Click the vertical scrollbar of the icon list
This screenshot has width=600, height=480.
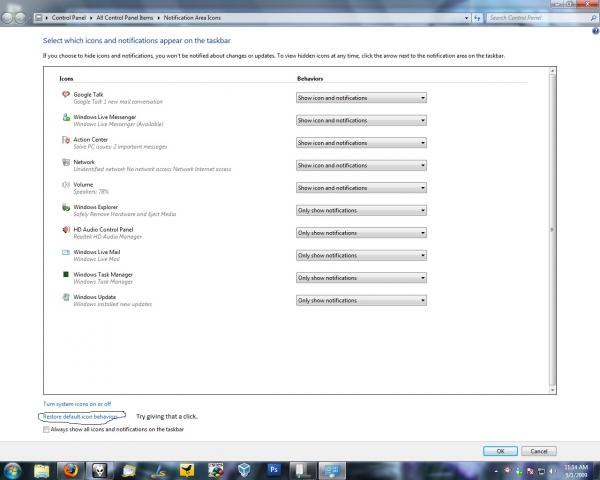tap(552, 230)
